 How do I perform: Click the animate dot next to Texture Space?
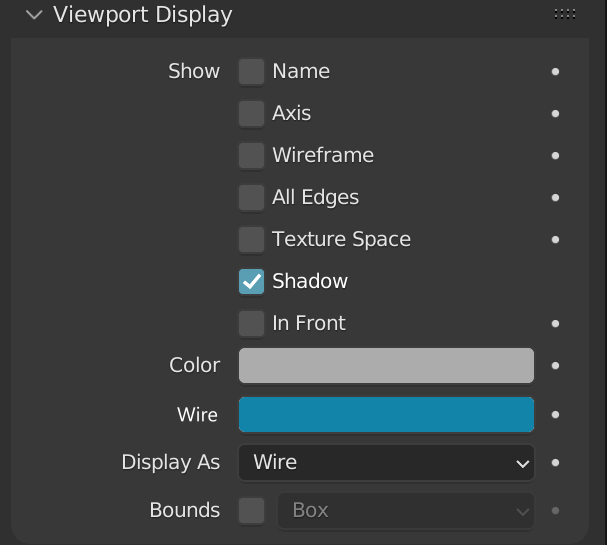pyautogui.click(x=555, y=240)
